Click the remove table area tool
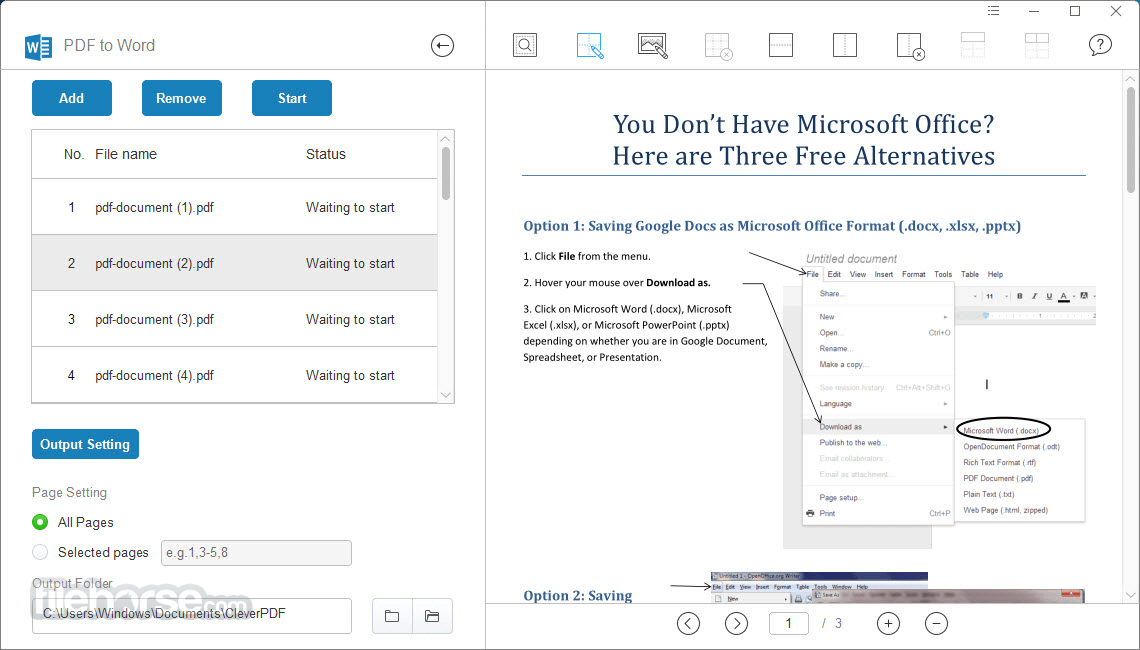1140x650 pixels. pyautogui.click(x=718, y=46)
